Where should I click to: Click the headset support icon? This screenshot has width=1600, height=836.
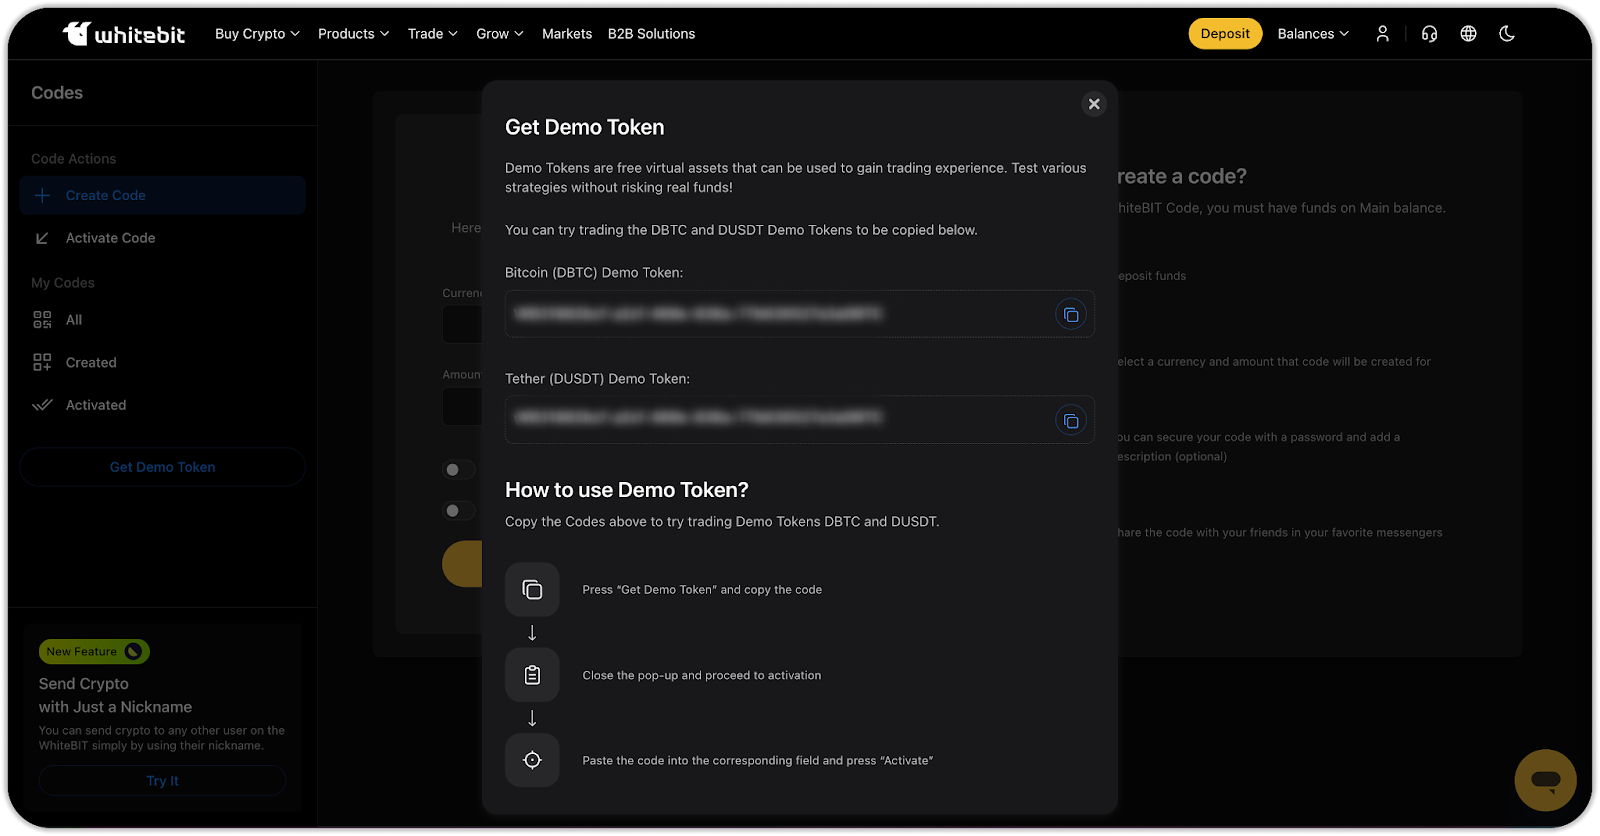coord(1429,34)
